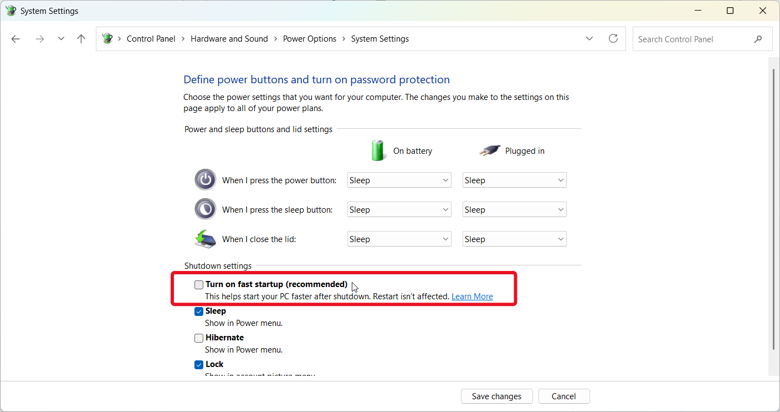Click 'When I close the lid:' label
Screen dimensions: 780x412
259,239
